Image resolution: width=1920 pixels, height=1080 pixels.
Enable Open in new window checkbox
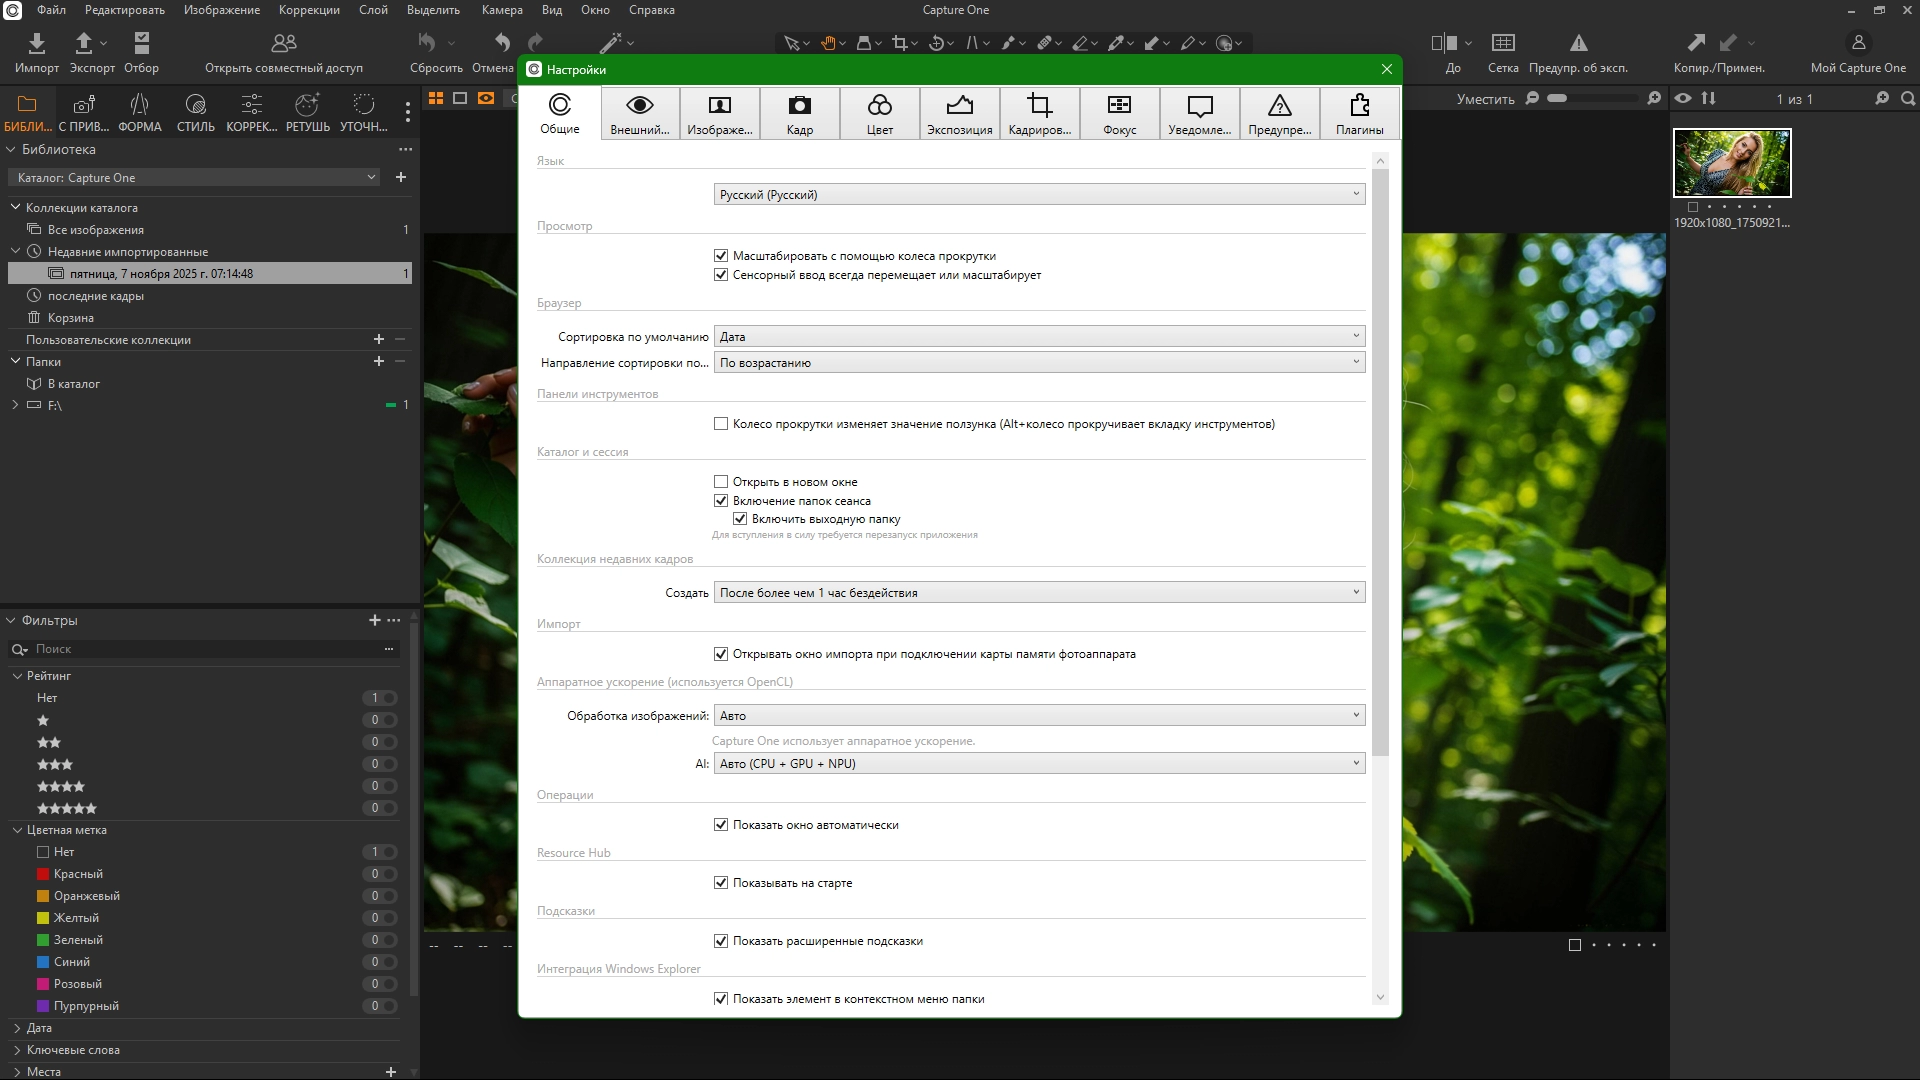point(721,482)
